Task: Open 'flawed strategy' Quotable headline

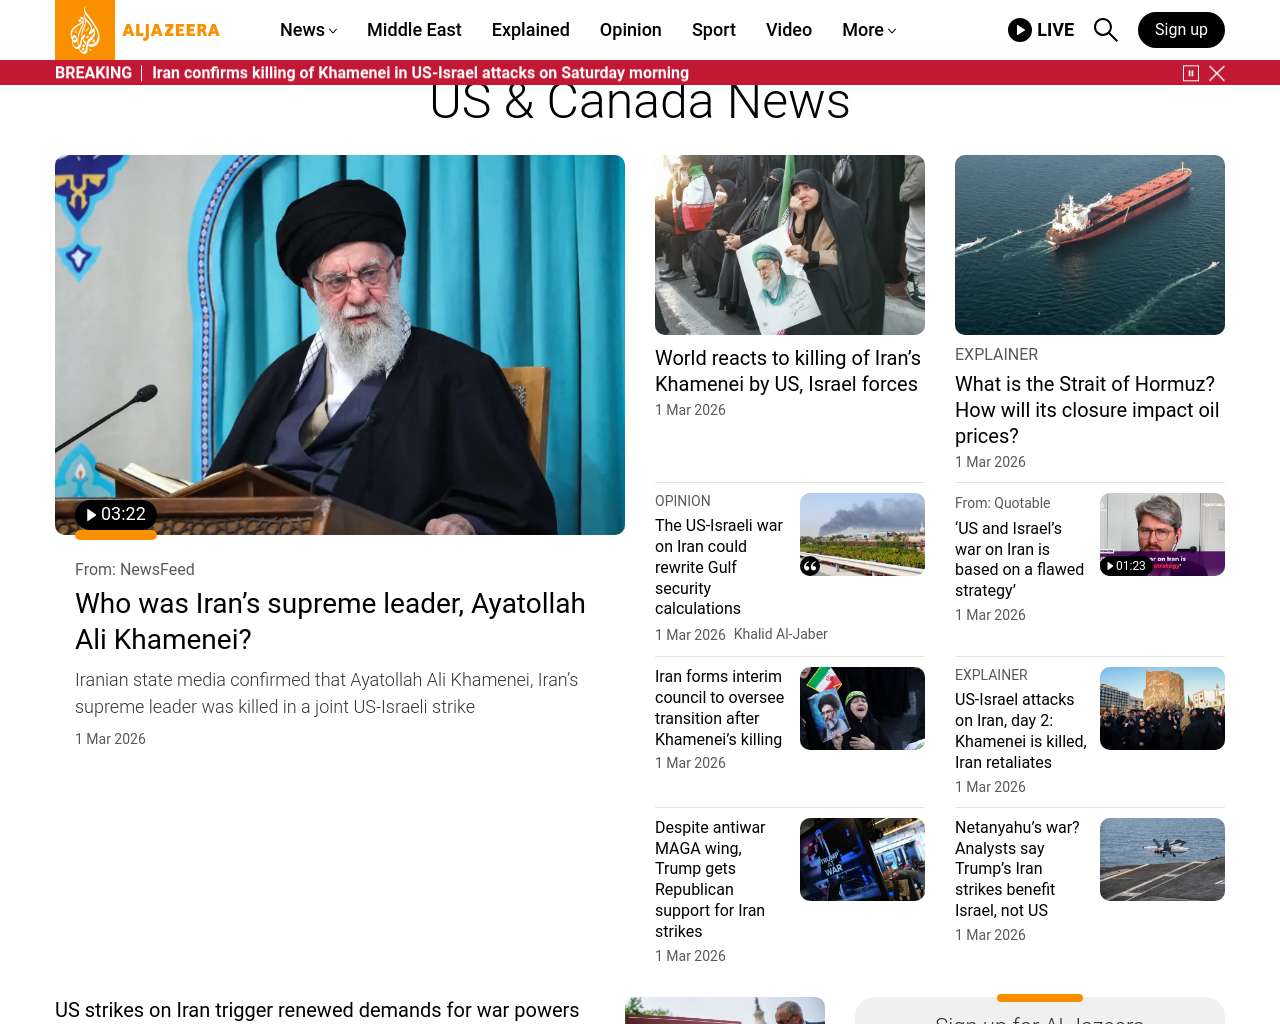Action: tap(1019, 559)
